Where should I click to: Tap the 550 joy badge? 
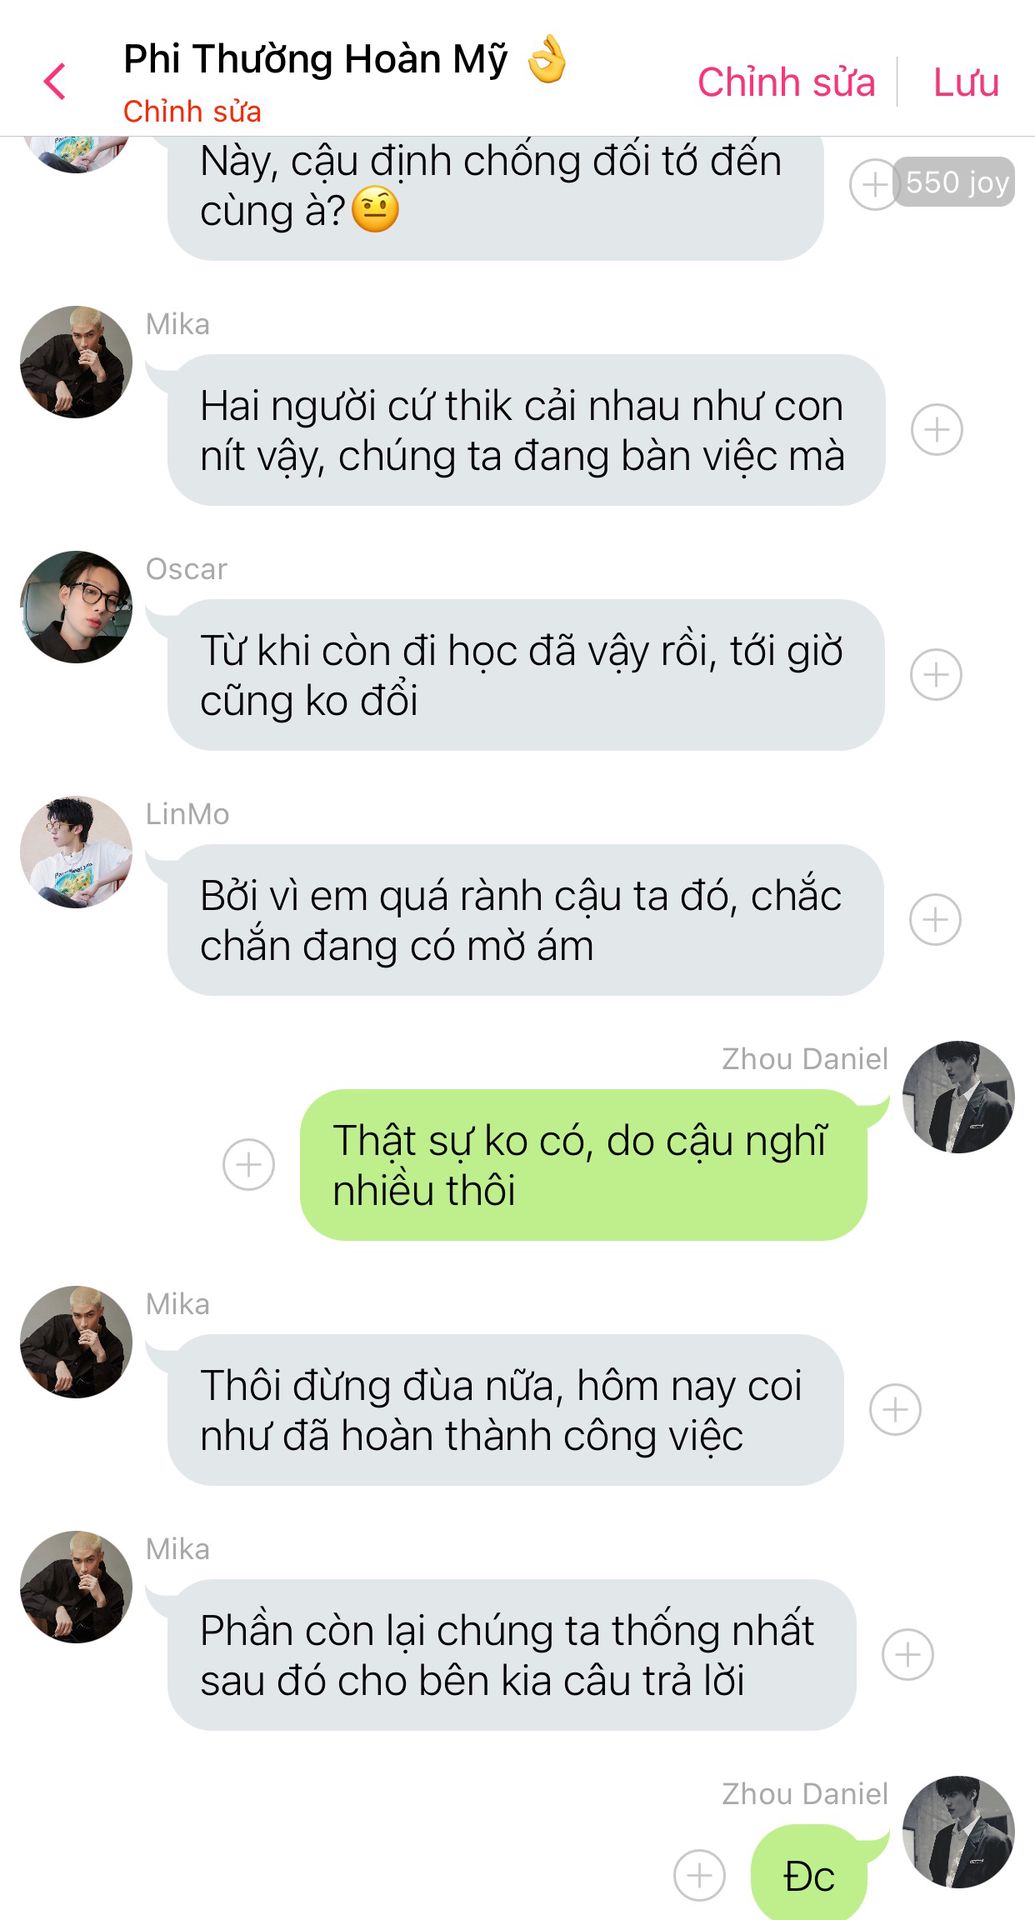[955, 182]
